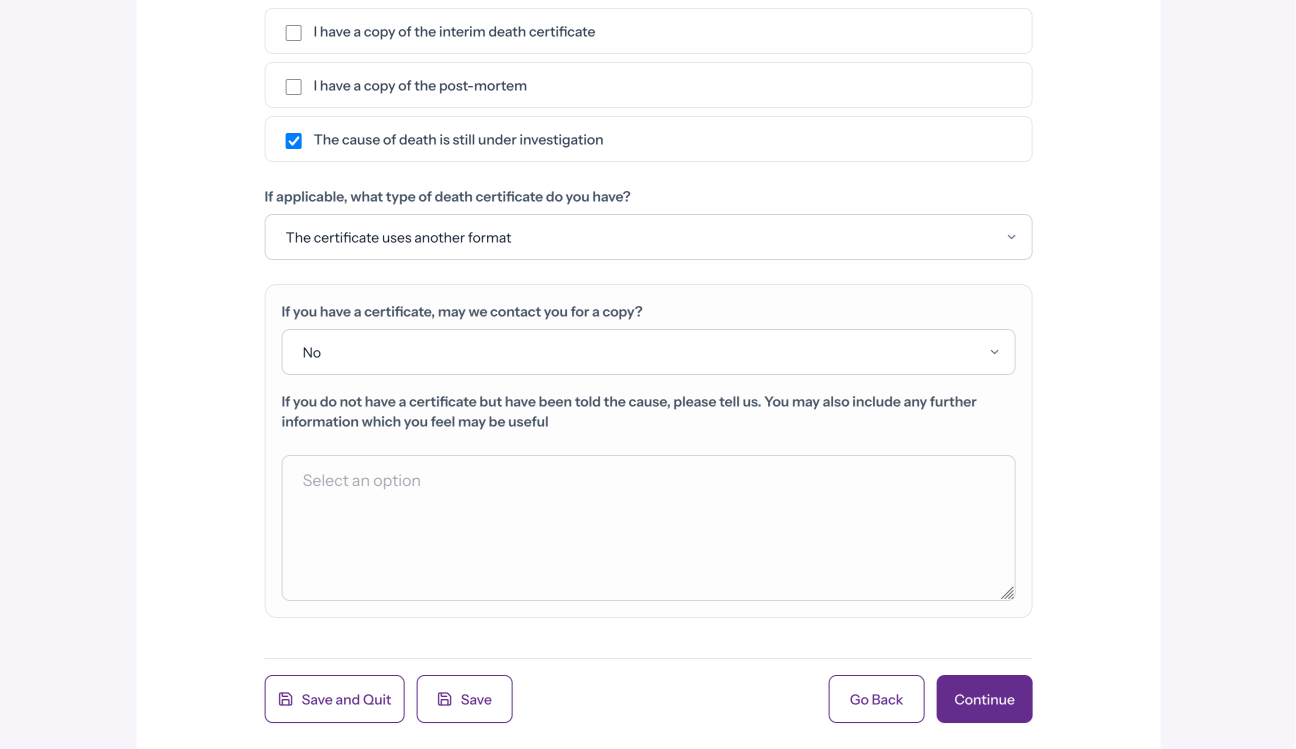Uncheck the cause under investigation checkbox

point(293,140)
